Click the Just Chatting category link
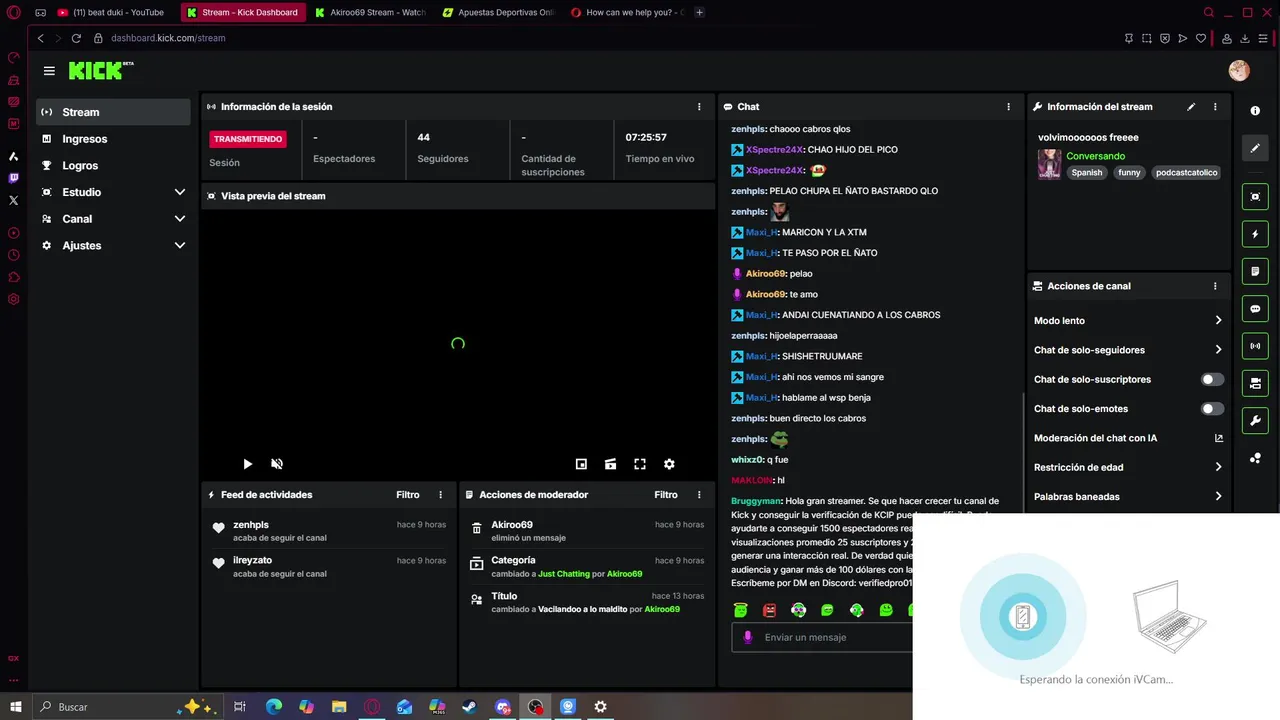 click(x=564, y=574)
